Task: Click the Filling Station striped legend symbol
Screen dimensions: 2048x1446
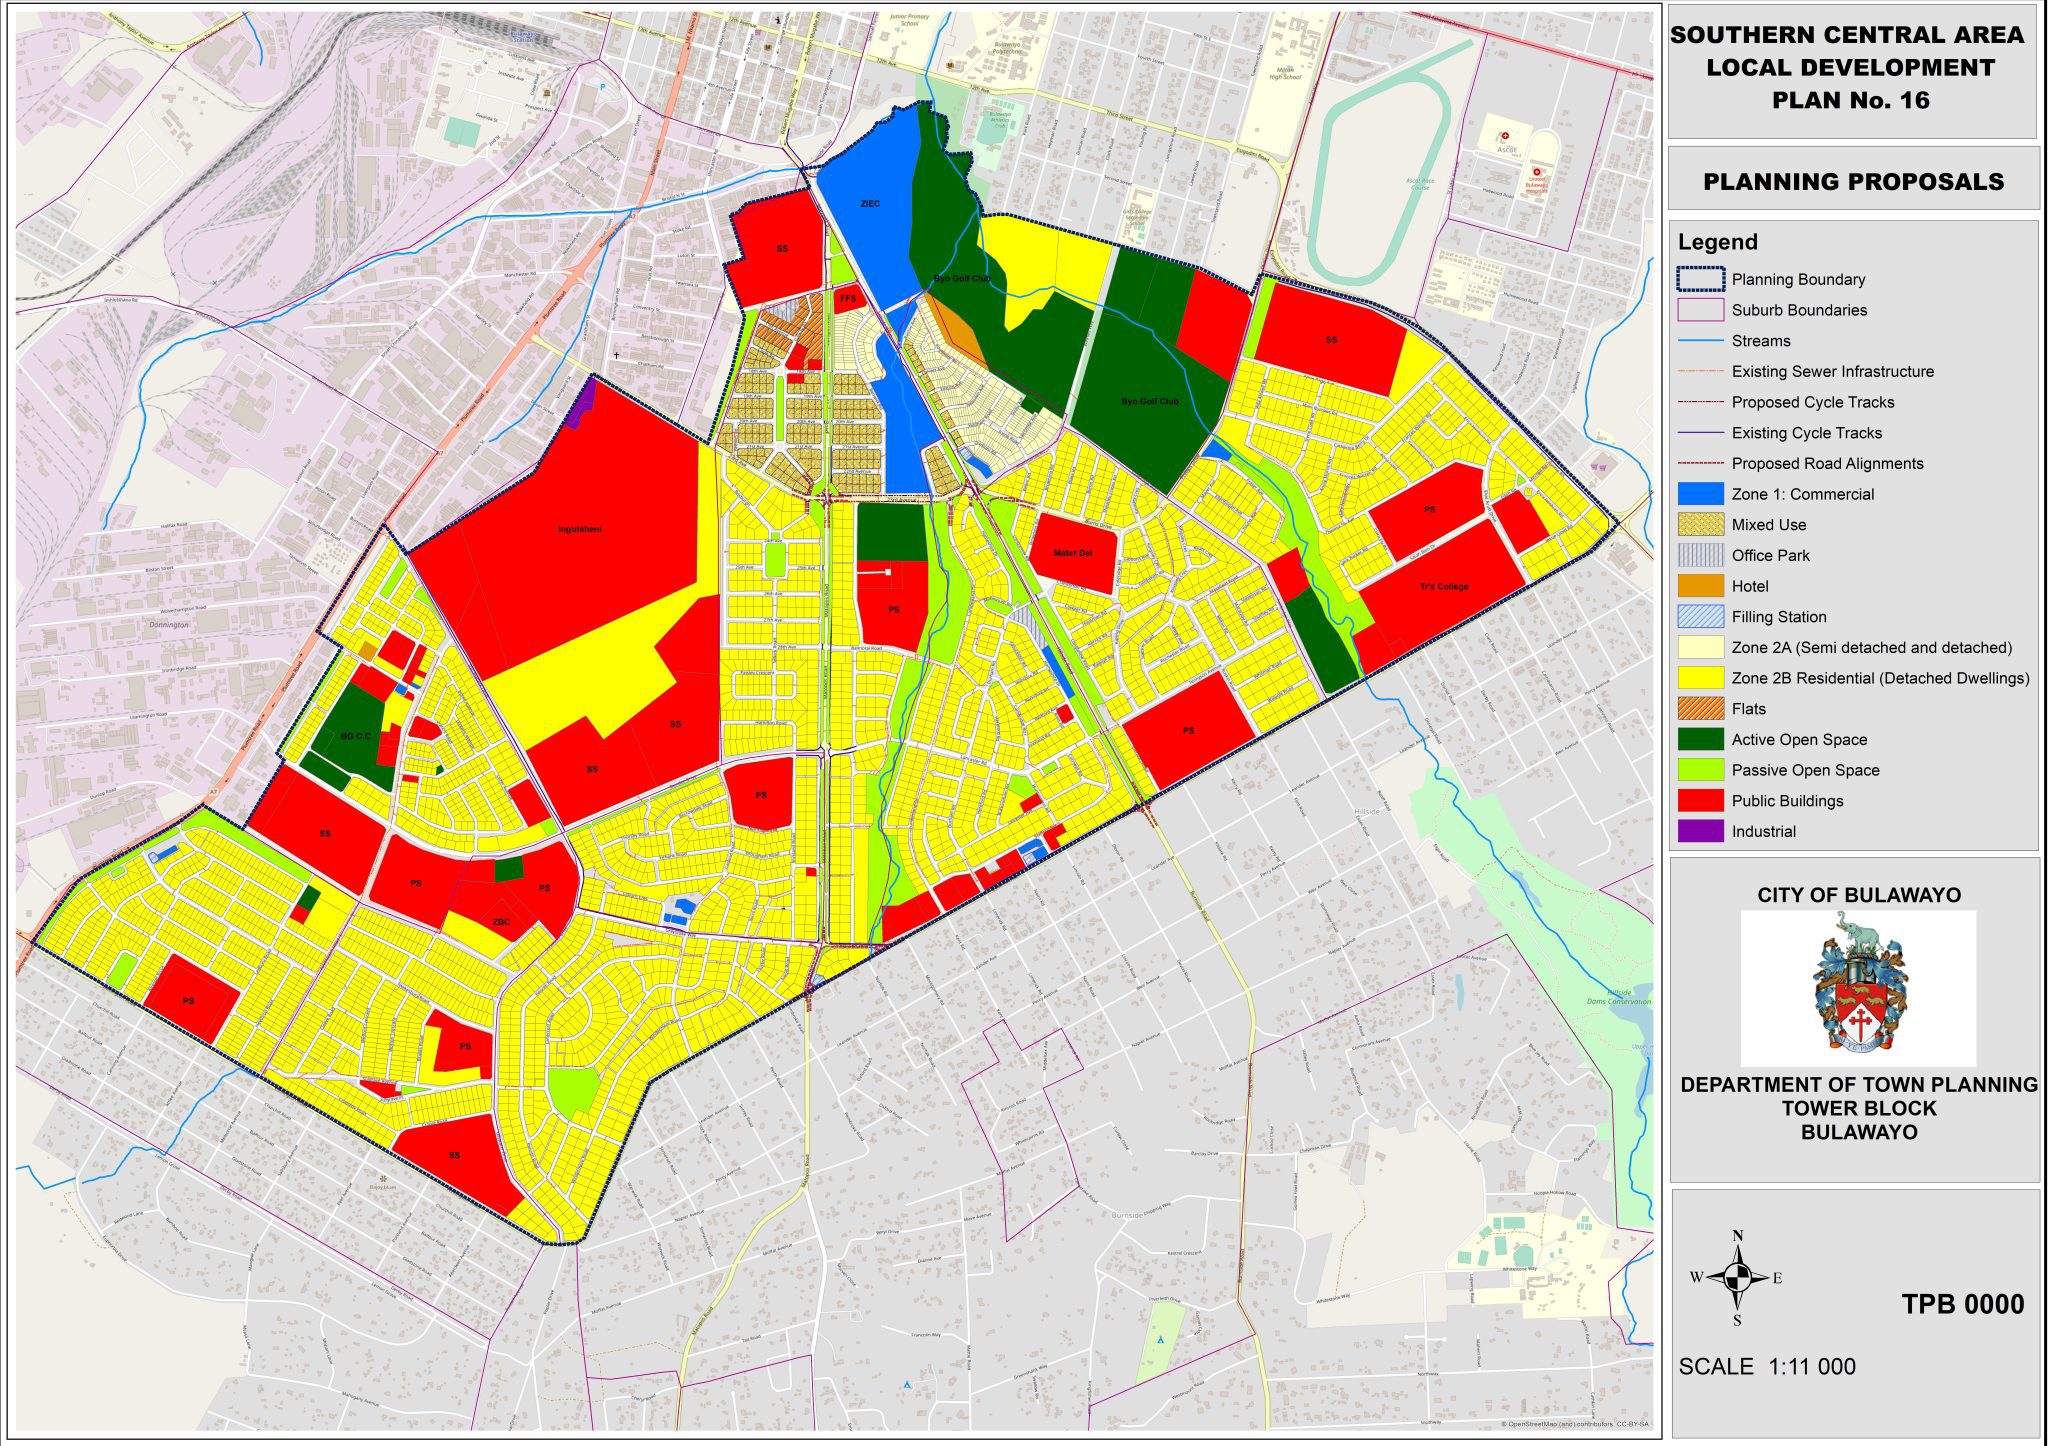Action: pyautogui.click(x=1699, y=617)
